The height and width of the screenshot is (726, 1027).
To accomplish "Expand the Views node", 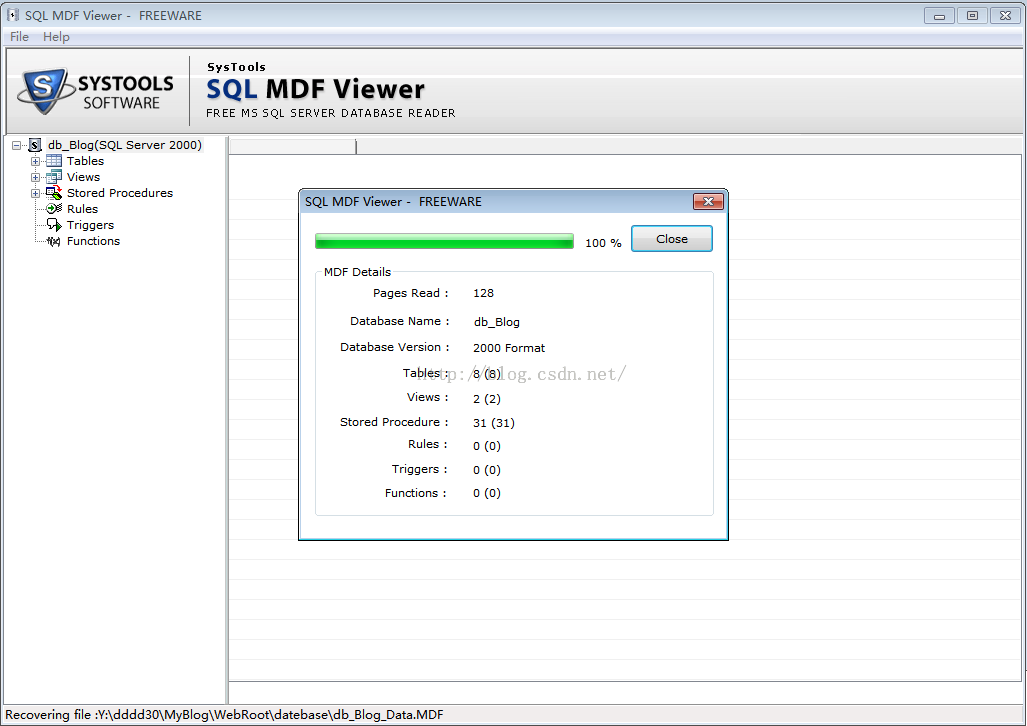I will click(35, 177).
